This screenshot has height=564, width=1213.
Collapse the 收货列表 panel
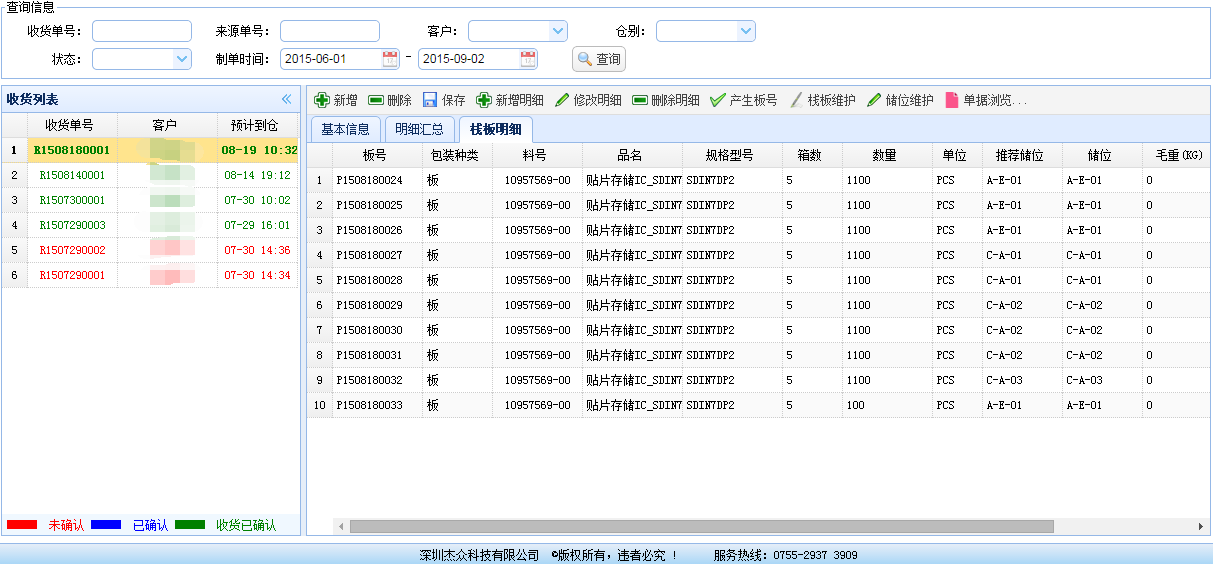286,99
